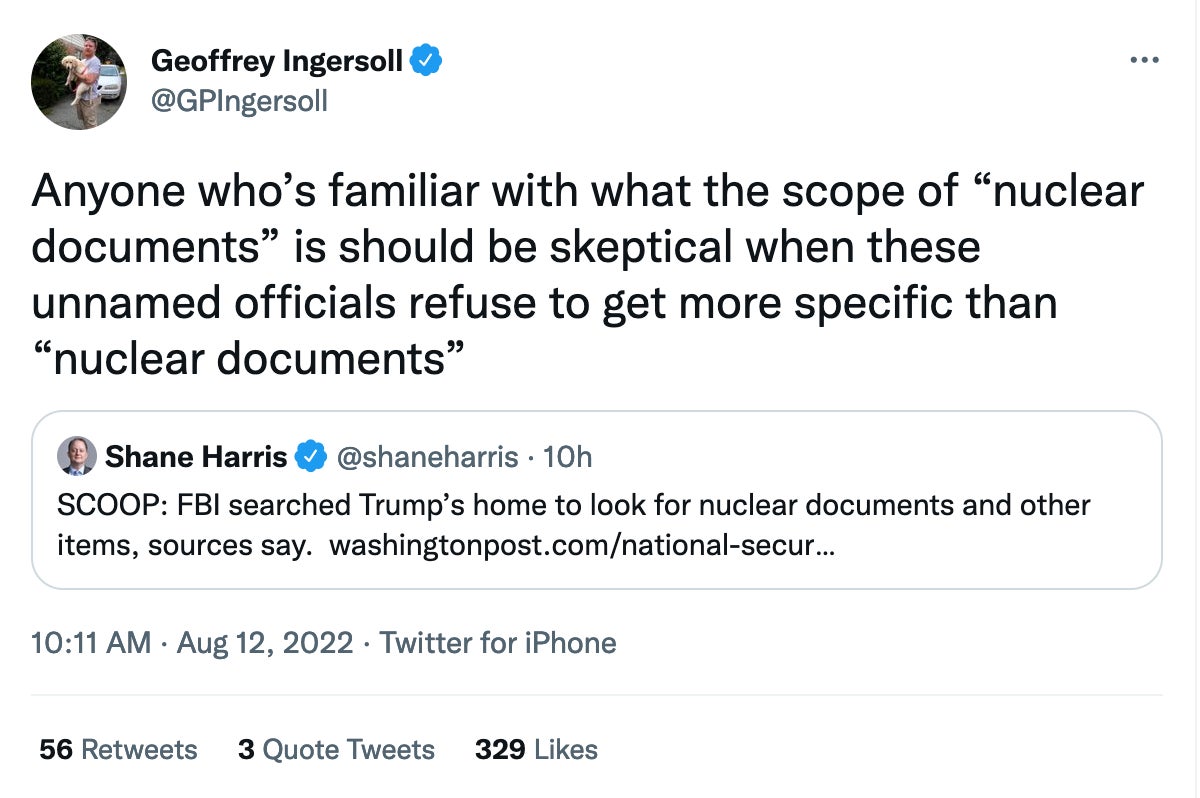Click the Aug 12, 2022 date

(265, 642)
